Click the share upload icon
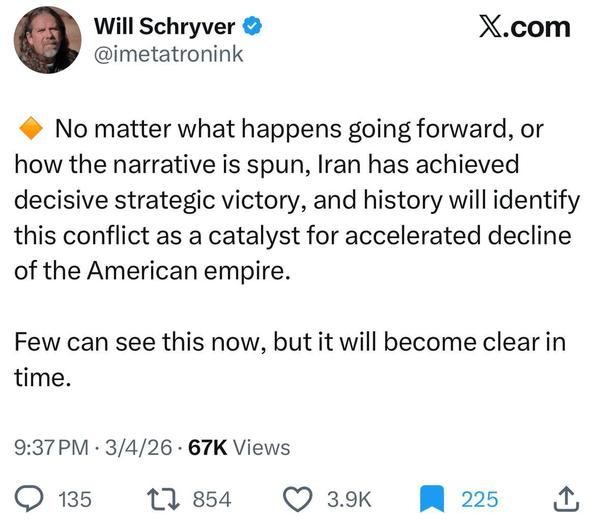 pos(563,498)
